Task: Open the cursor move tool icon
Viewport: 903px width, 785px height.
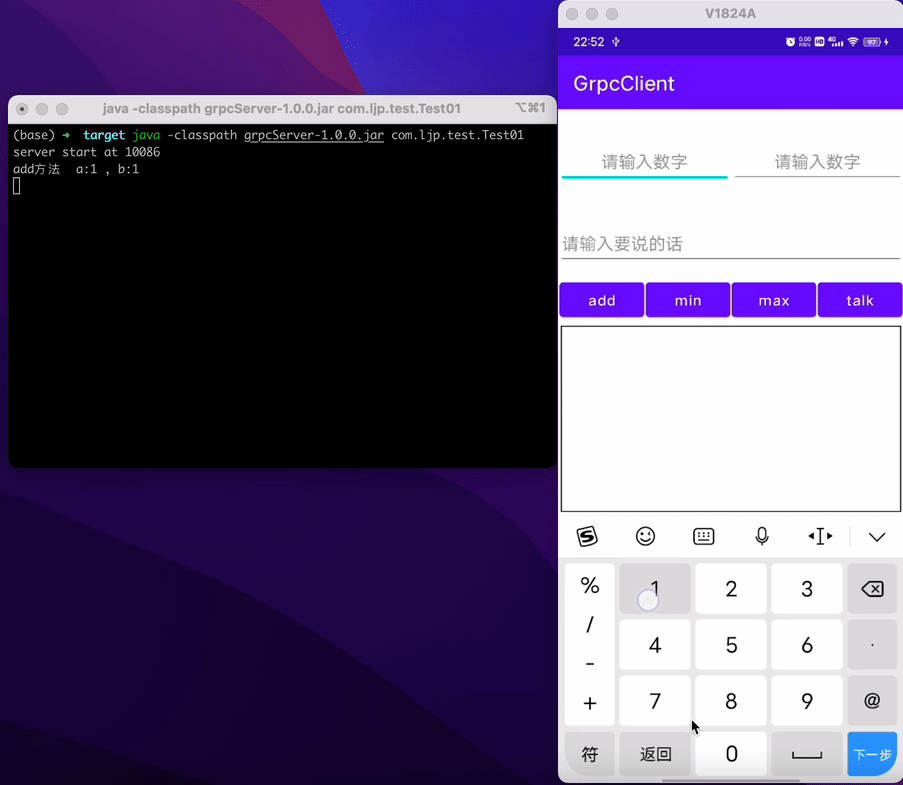Action: (x=820, y=536)
